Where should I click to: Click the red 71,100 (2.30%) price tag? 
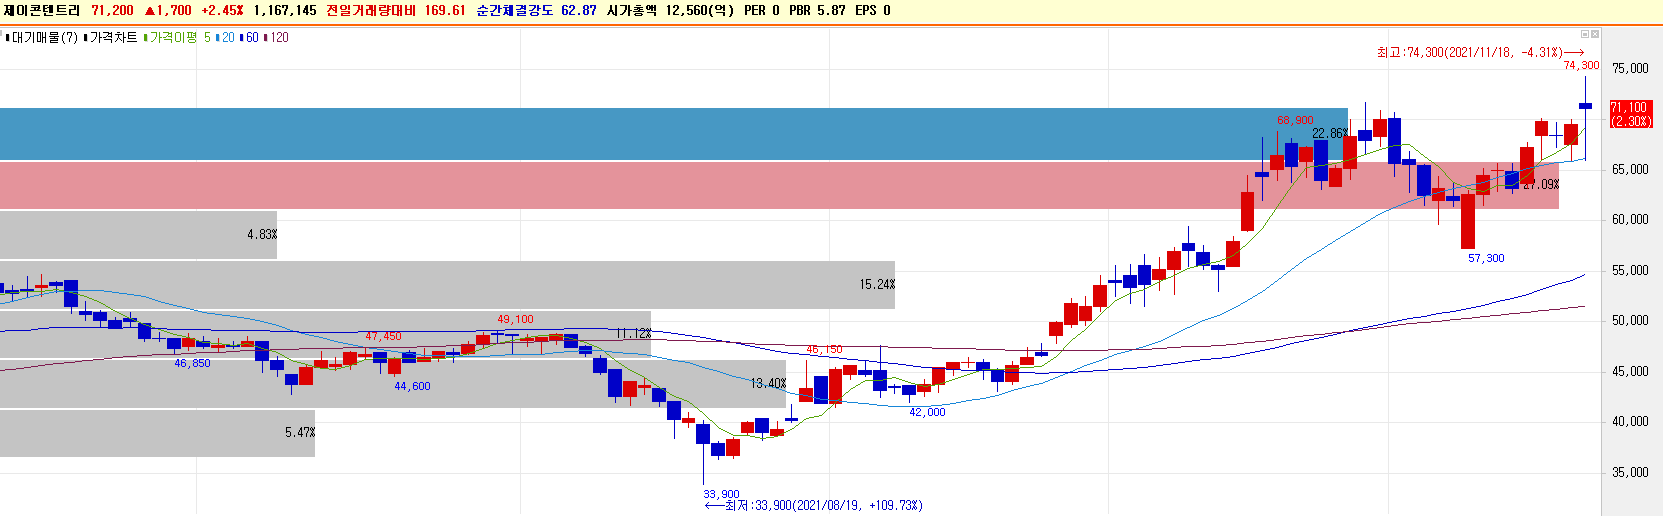point(1630,114)
